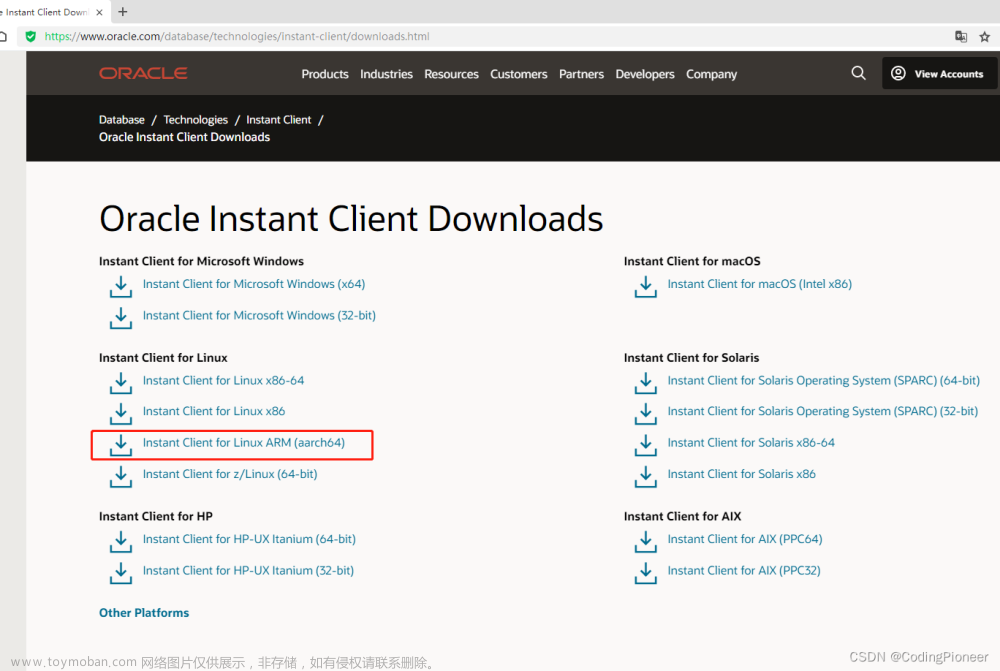This screenshot has width=1000, height=671.
Task: Open Instant Client for Microsoft Windows (x64) link
Action: point(254,284)
